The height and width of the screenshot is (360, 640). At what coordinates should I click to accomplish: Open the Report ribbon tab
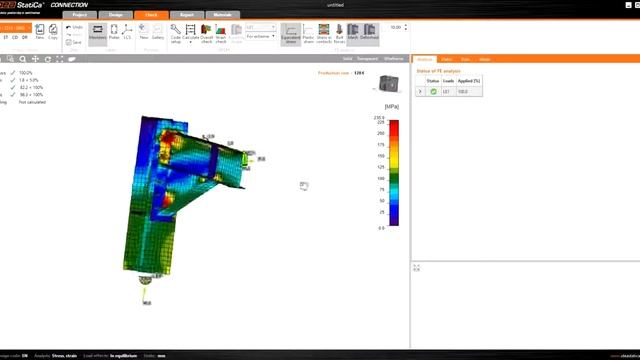pos(187,15)
